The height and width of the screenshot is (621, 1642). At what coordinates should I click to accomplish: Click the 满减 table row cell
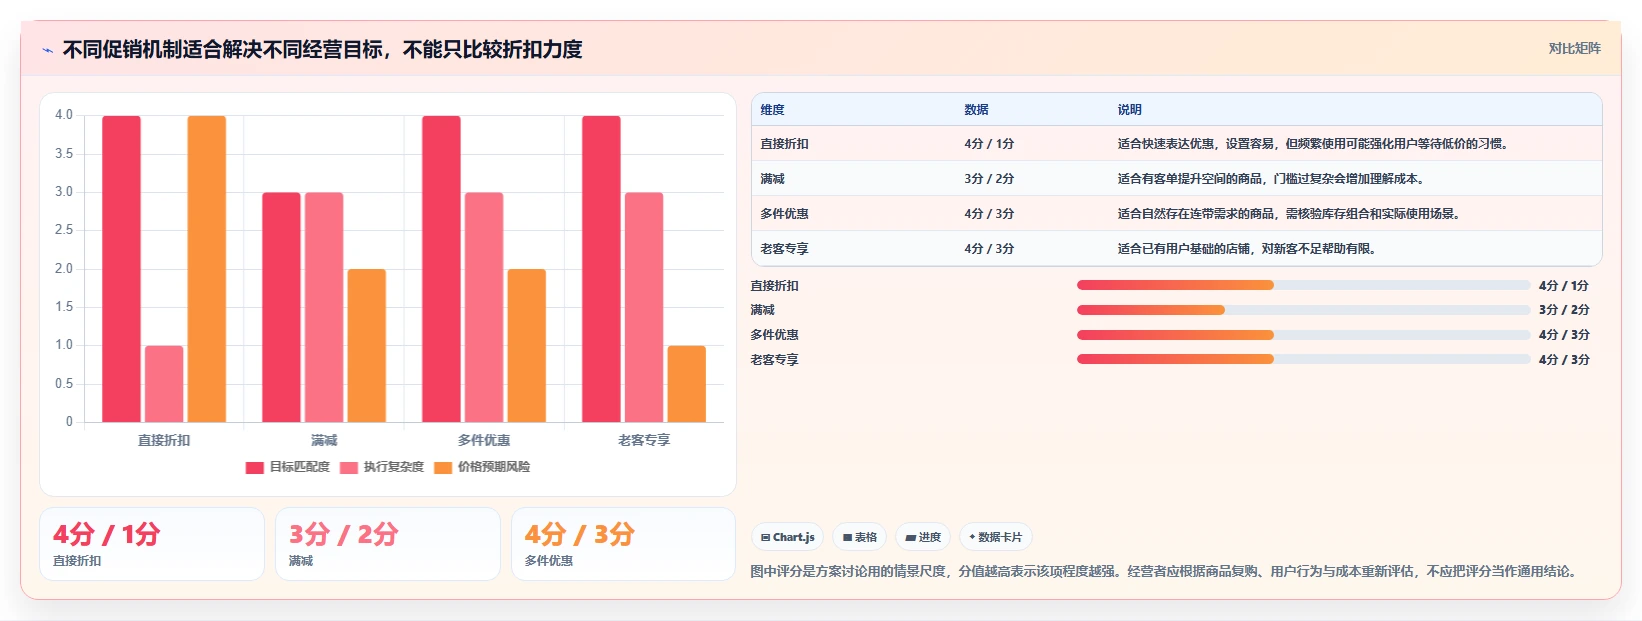[772, 179]
